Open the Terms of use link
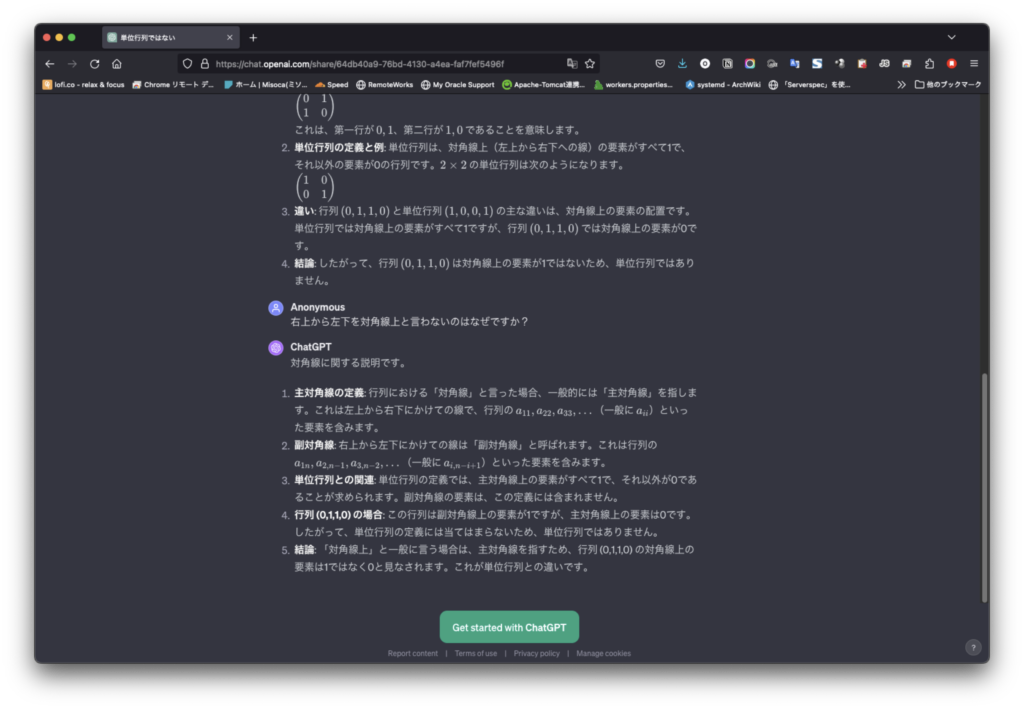The height and width of the screenshot is (709, 1024). click(x=476, y=653)
